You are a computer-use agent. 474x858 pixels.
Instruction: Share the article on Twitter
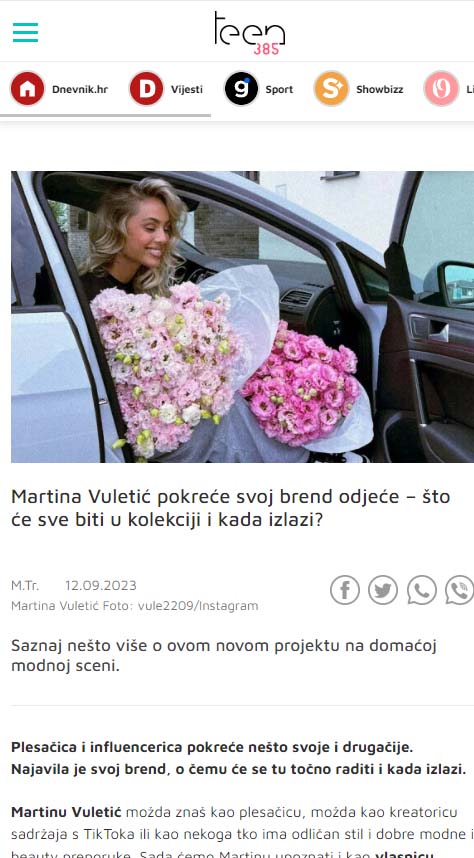[383, 590]
